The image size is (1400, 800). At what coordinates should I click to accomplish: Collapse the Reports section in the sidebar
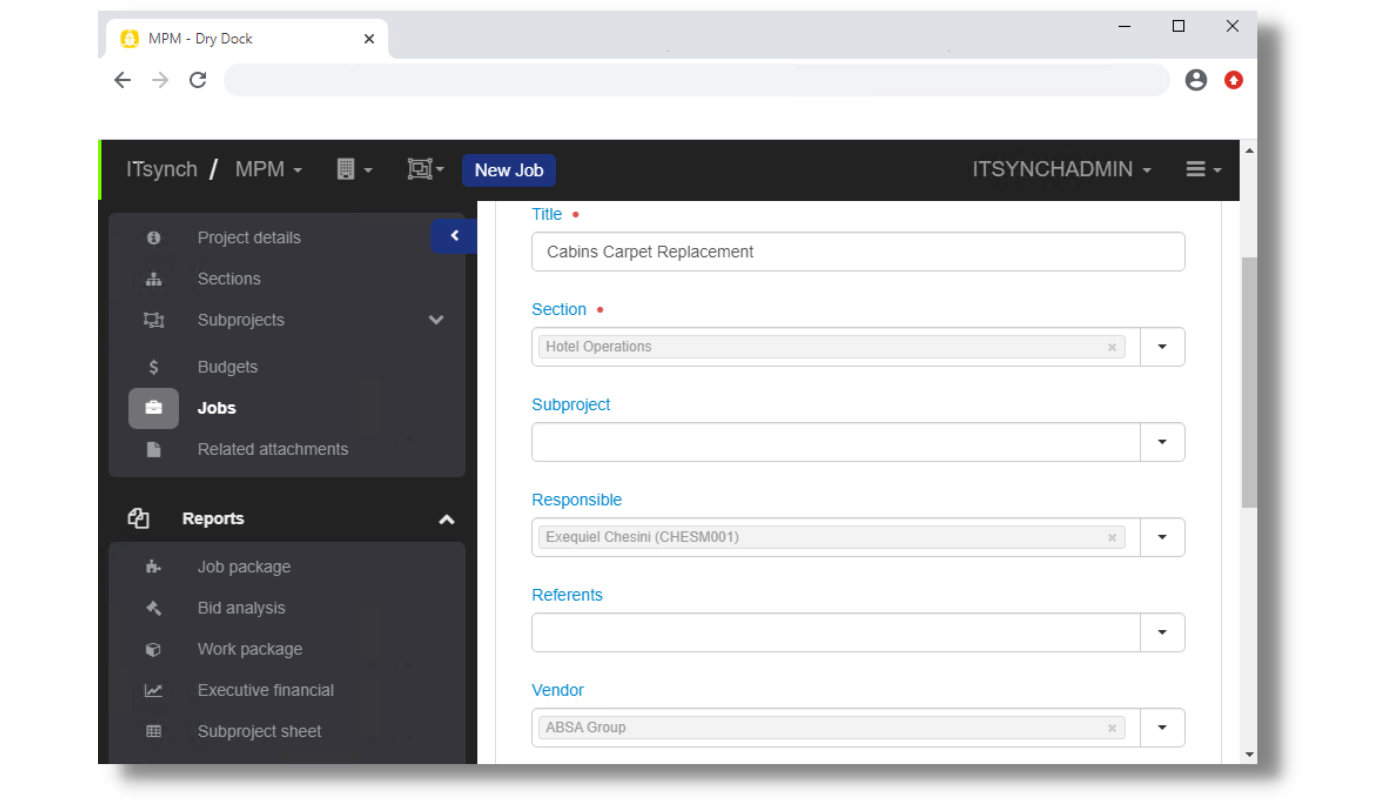(x=446, y=519)
